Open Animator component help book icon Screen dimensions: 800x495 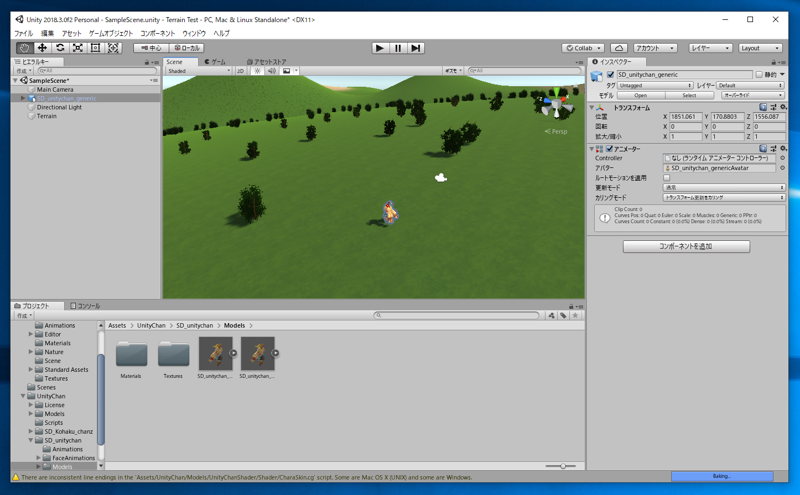[763, 148]
